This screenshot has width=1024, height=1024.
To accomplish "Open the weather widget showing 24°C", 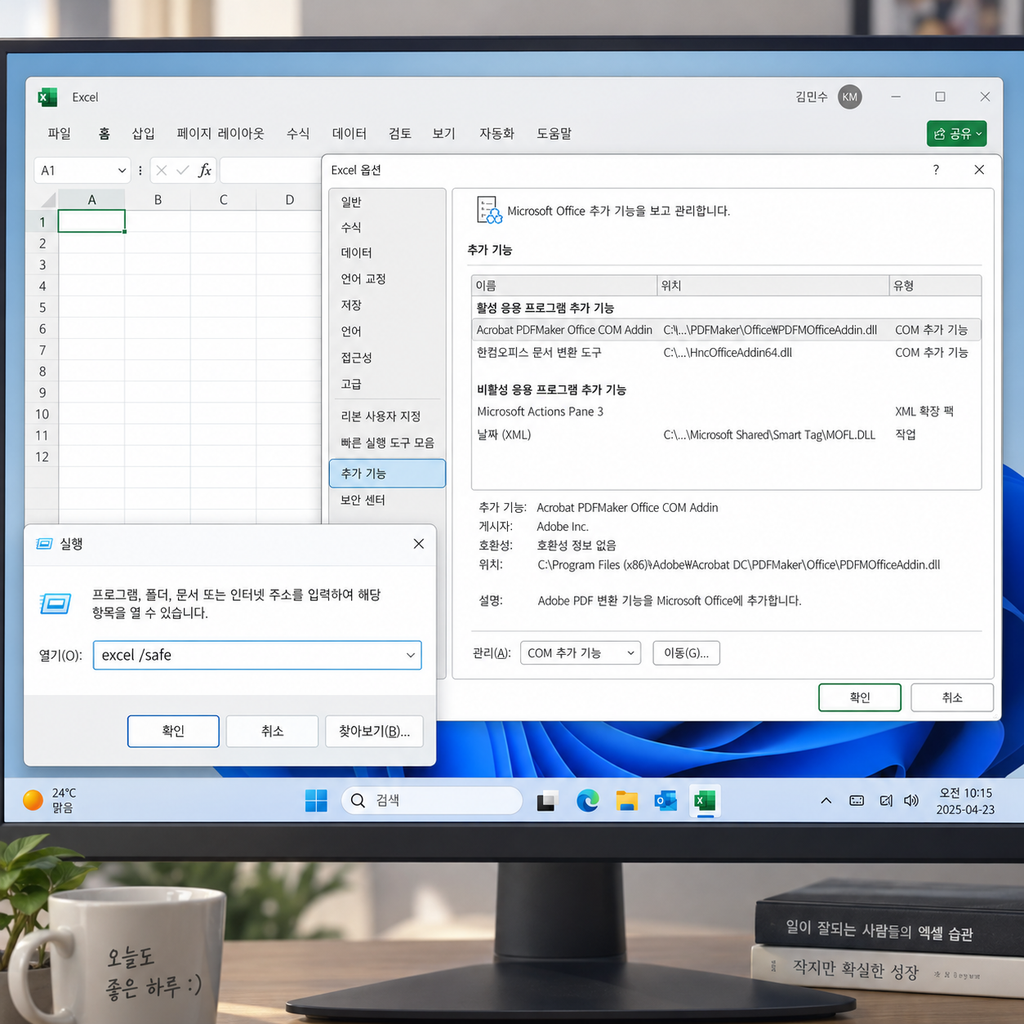I will 50,800.
